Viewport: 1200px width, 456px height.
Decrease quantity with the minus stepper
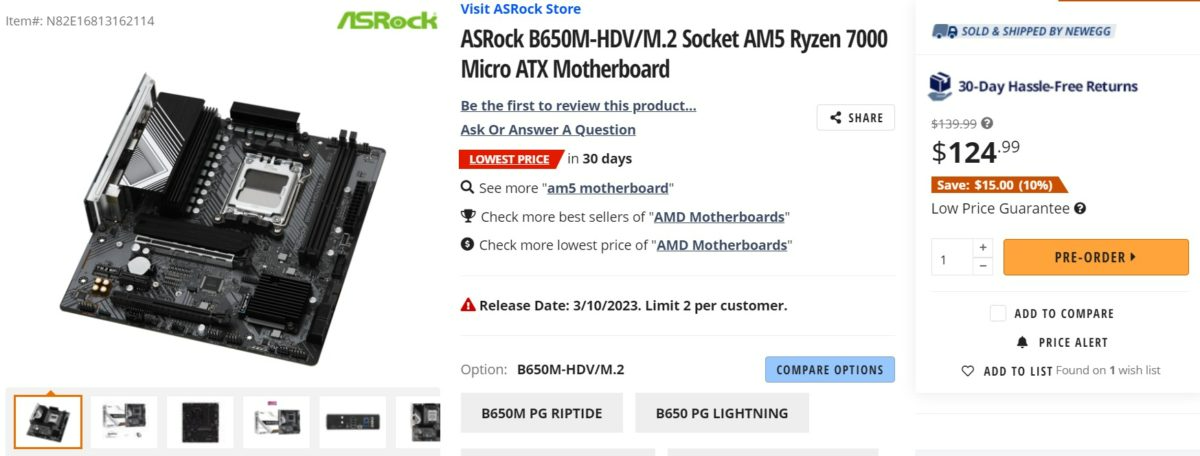pyautogui.click(x=982, y=266)
